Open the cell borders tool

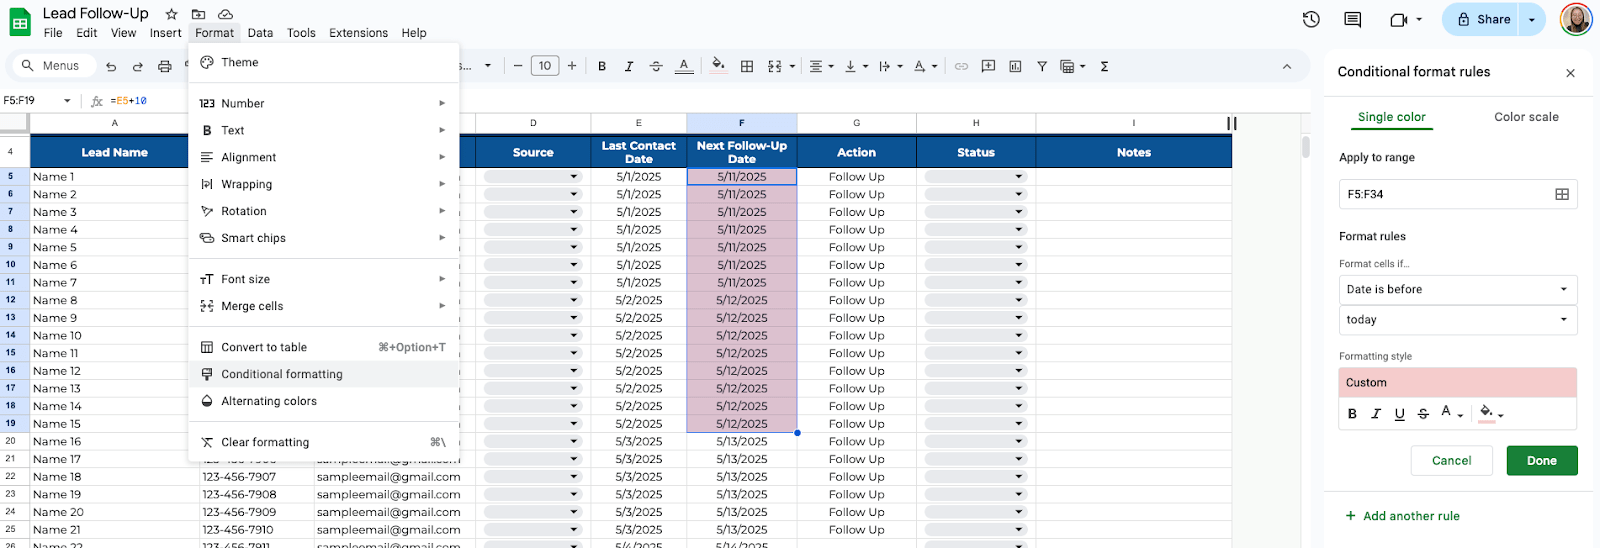coord(747,66)
